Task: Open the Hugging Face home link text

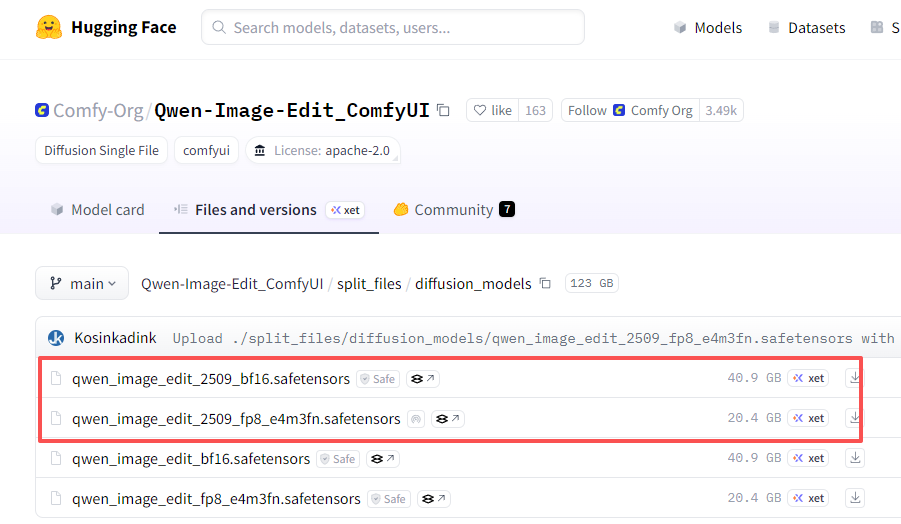Action: click(x=124, y=27)
